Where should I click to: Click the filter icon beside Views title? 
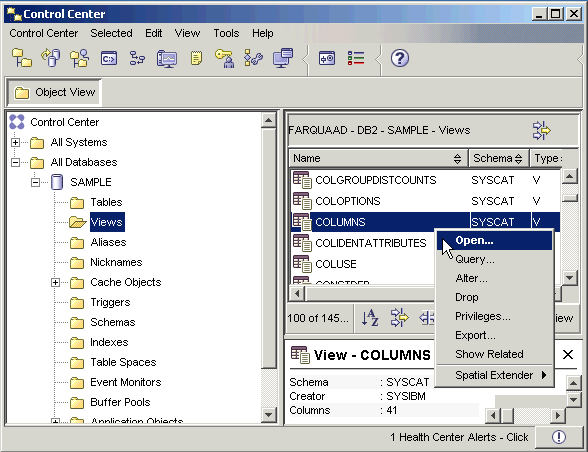coord(542,131)
